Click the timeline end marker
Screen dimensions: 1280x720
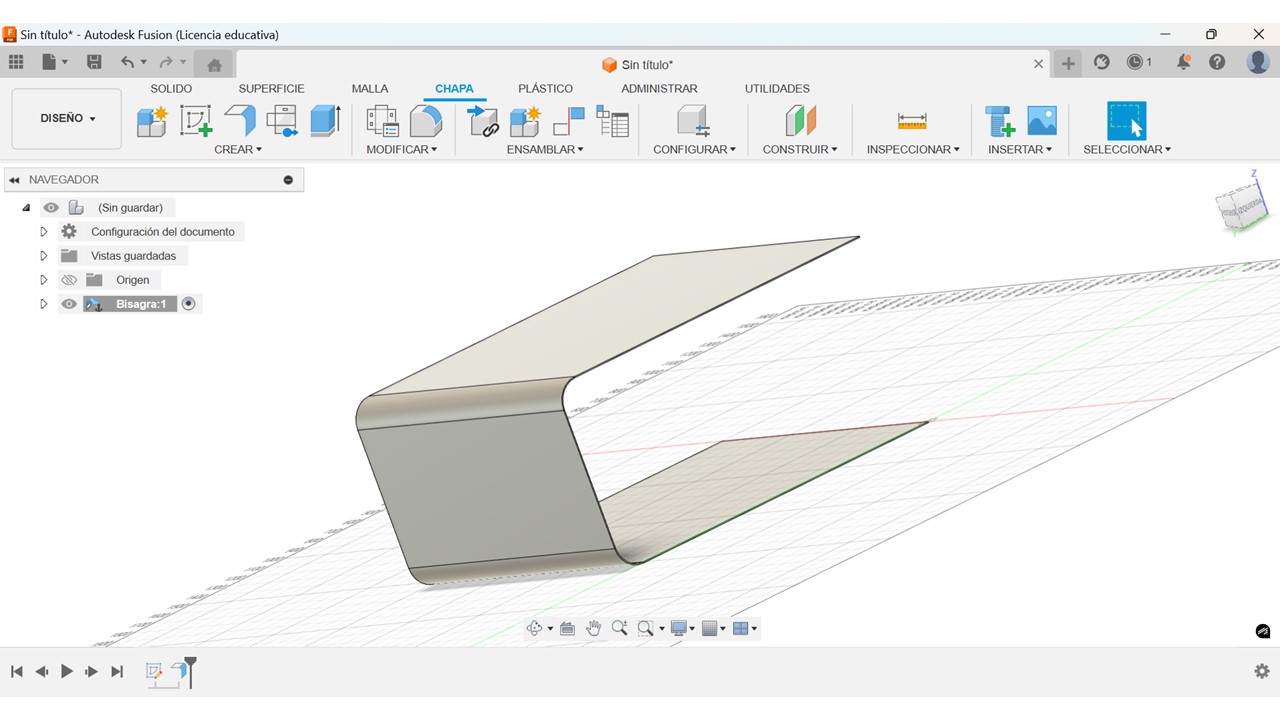pos(190,670)
